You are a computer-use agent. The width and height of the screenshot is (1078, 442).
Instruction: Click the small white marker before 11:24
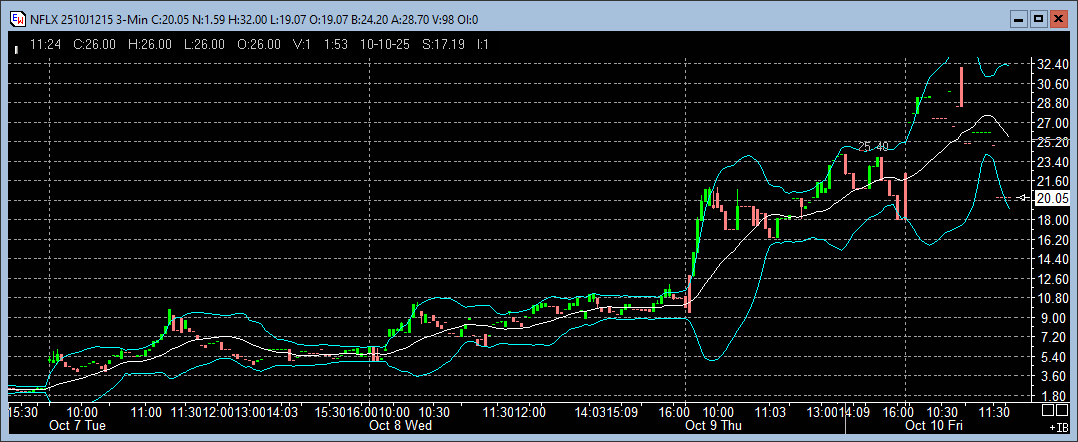click(x=17, y=46)
